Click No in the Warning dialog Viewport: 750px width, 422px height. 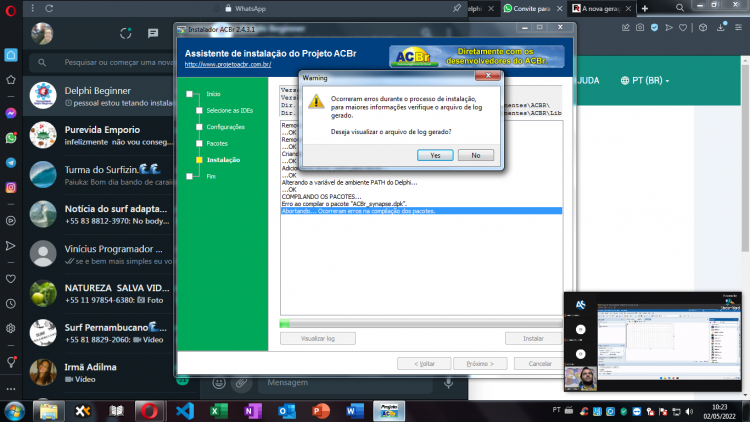point(475,155)
